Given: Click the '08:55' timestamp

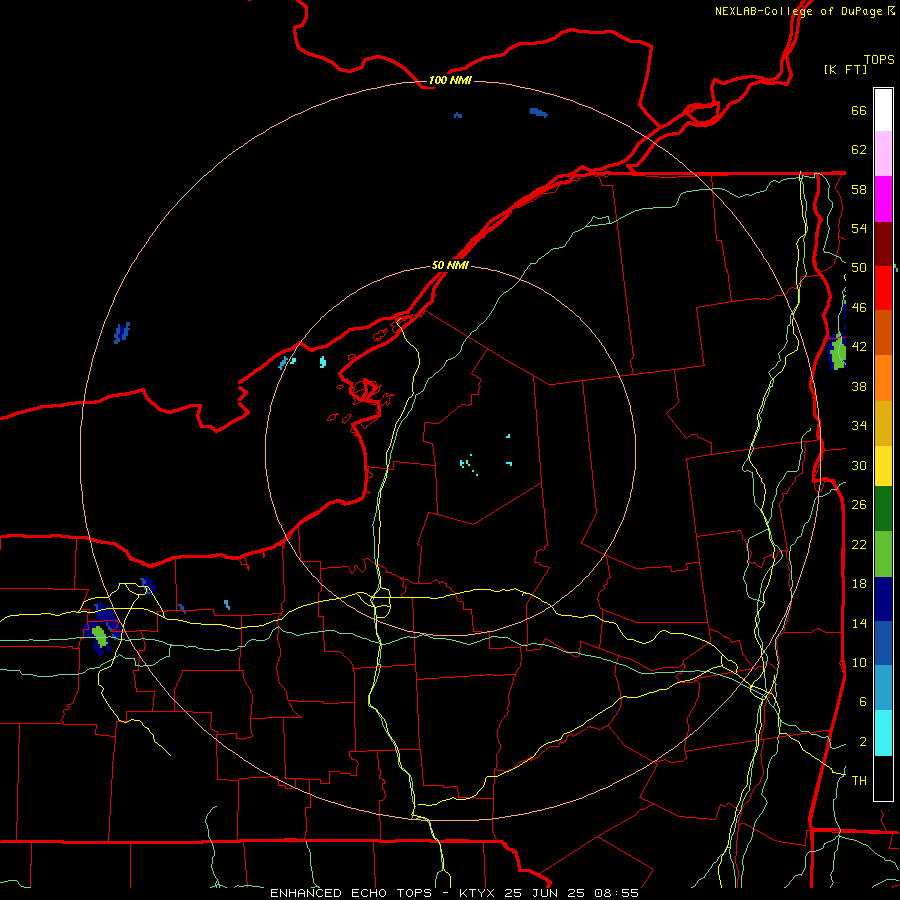Looking at the screenshot, I should point(616,893).
